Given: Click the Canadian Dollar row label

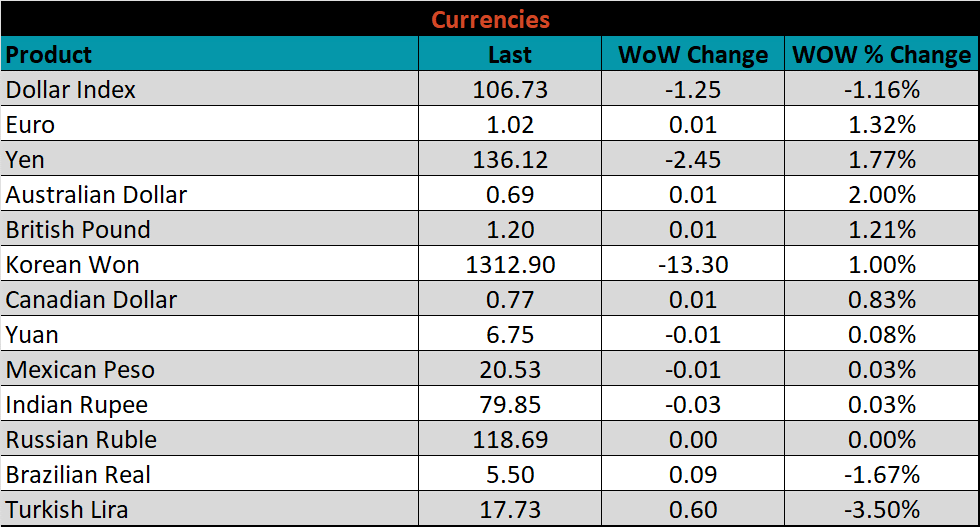Looking at the screenshot, I should pyautogui.click(x=91, y=300).
